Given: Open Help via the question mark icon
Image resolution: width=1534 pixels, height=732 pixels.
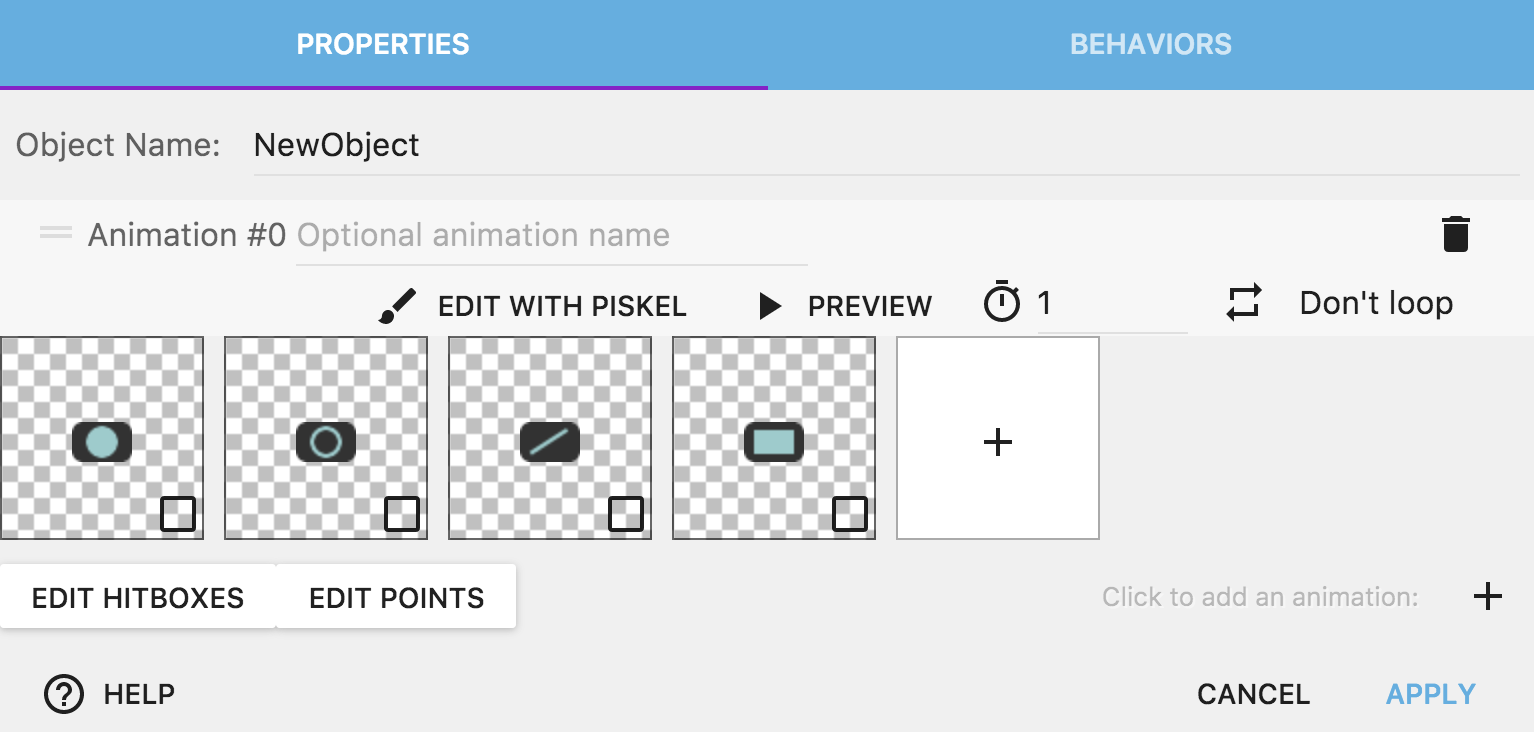Looking at the screenshot, I should 62,694.
